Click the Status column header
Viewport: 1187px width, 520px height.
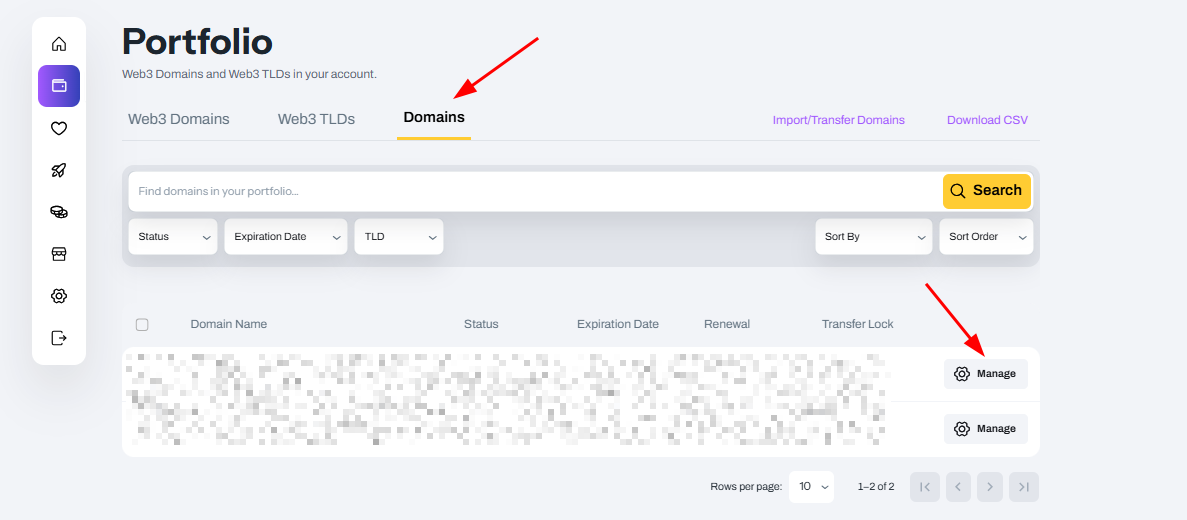(481, 324)
